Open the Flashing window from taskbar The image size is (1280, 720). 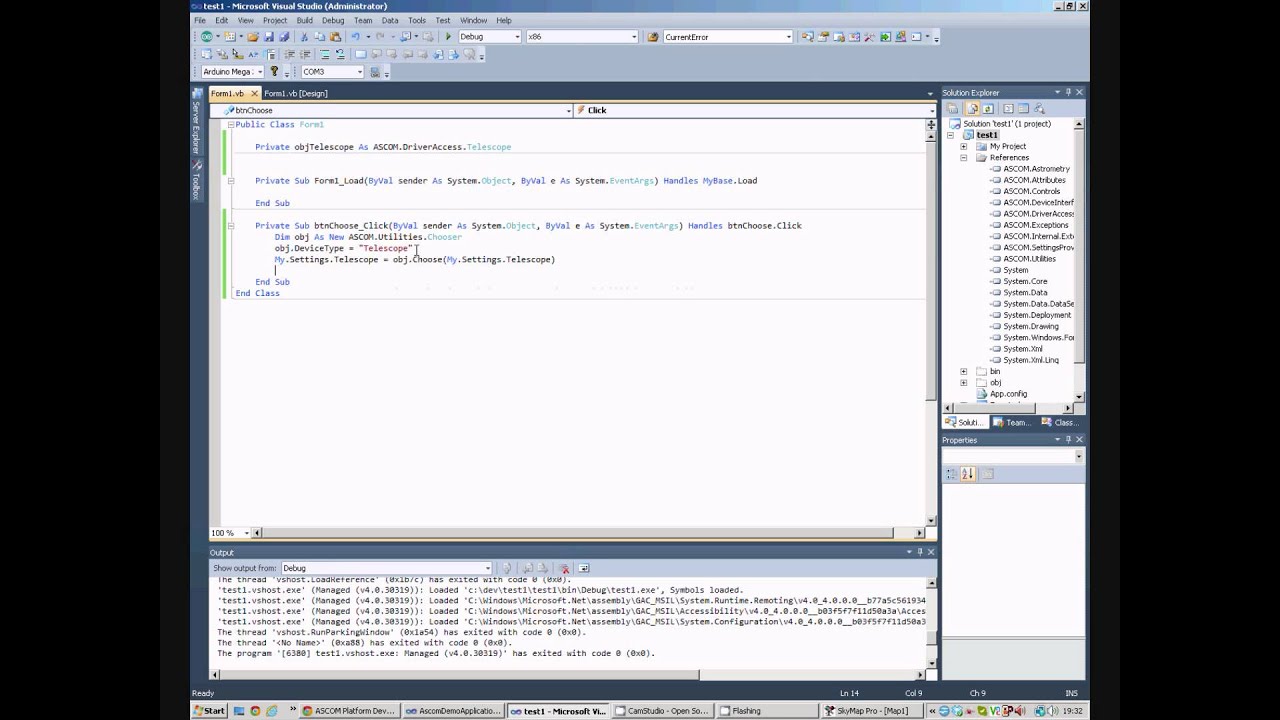(766, 711)
